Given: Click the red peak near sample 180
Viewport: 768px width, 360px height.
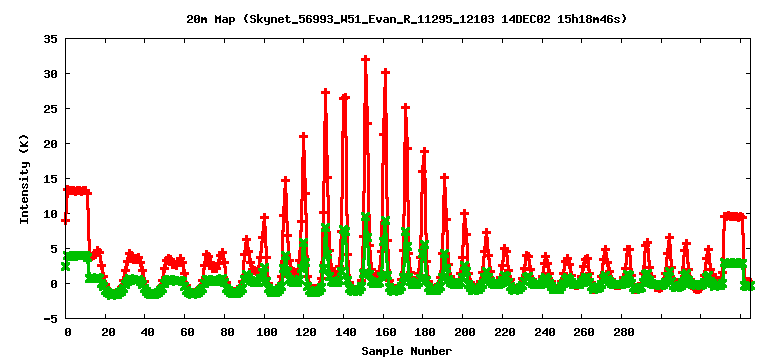Looking at the screenshot, I should [425, 151].
